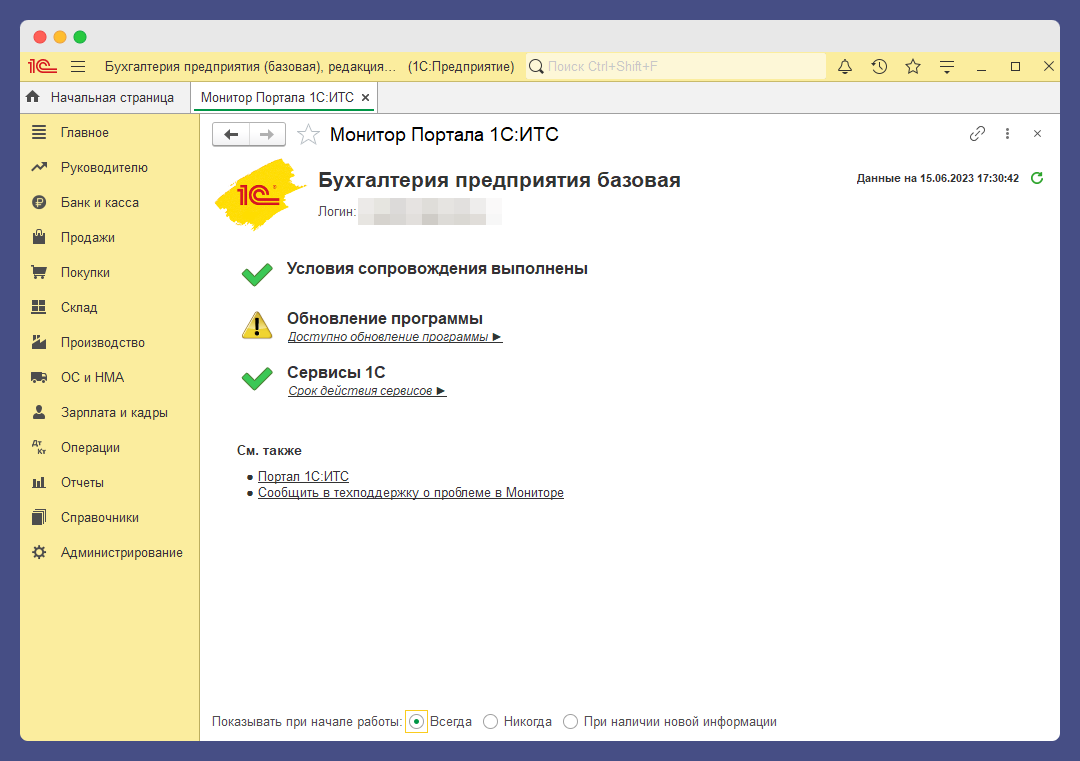1080x761 pixels.
Task: Click Сообщить в техподдержку о проблеме link
Action: click(x=411, y=492)
